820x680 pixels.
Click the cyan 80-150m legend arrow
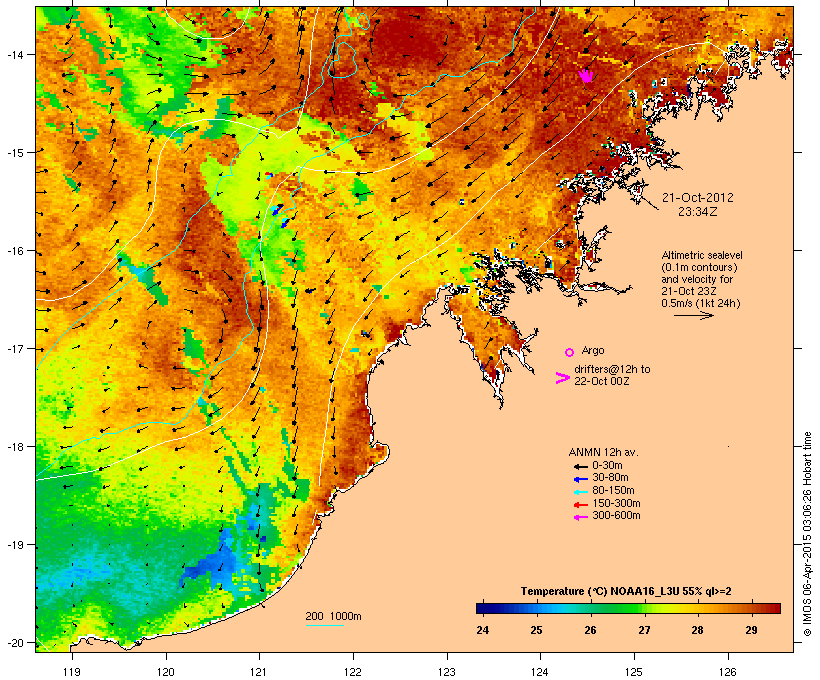(x=580, y=492)
